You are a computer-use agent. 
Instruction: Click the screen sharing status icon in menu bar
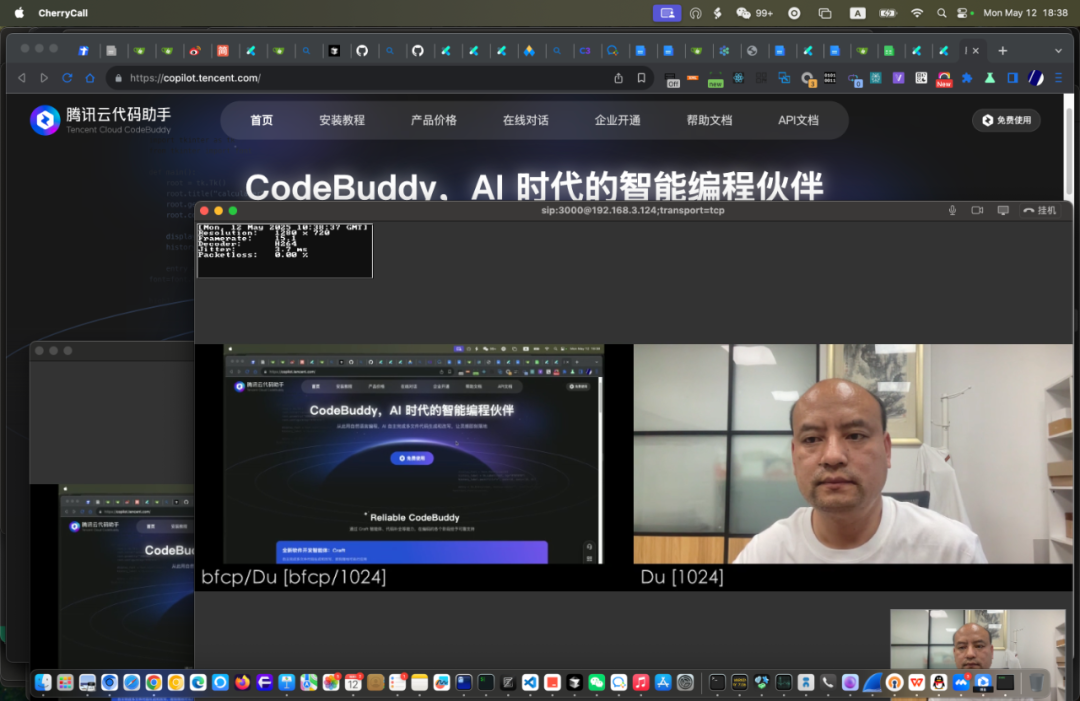coord(667,12)
